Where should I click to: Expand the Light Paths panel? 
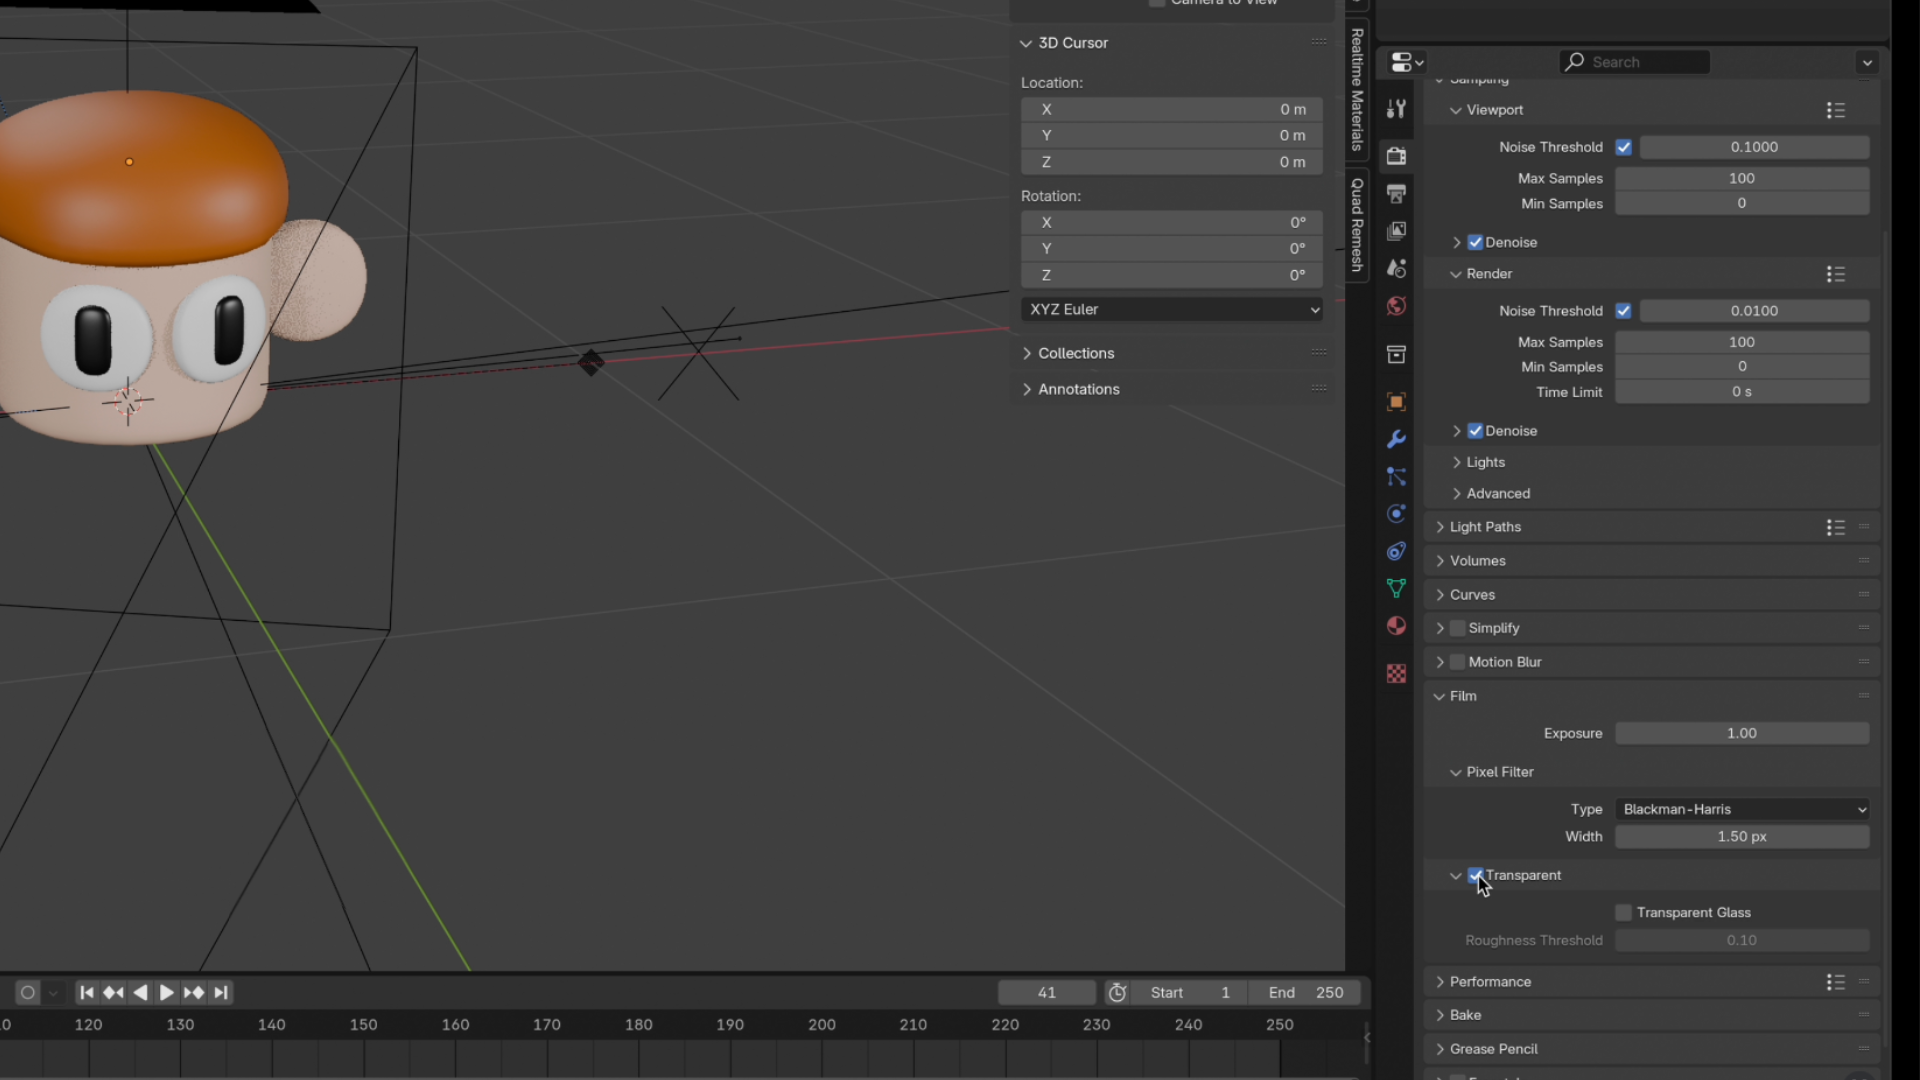click(x=1440, y=527)
